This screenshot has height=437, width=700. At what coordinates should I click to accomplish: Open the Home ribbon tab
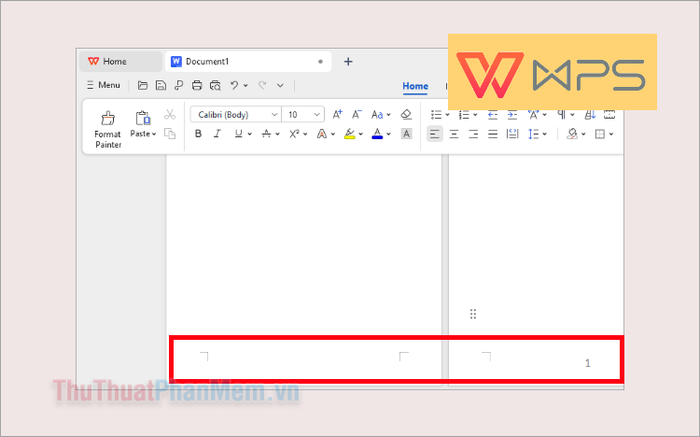(x=415, y=86)
